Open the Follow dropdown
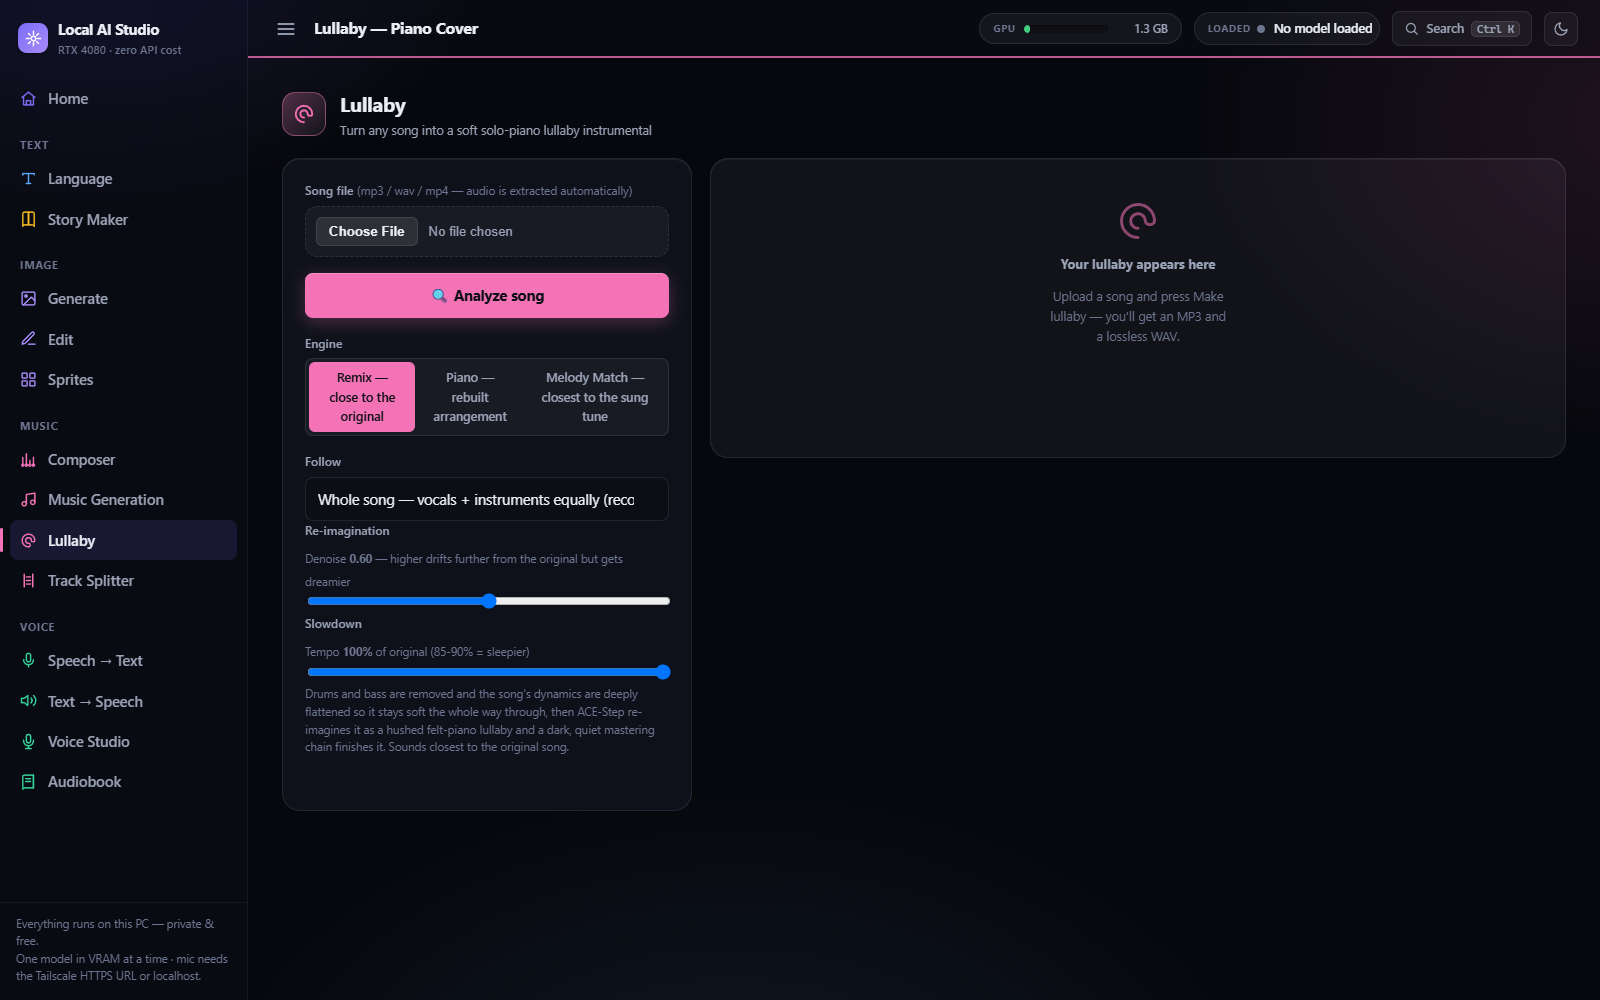The image size is (1600, 1000). coord(487,499)
